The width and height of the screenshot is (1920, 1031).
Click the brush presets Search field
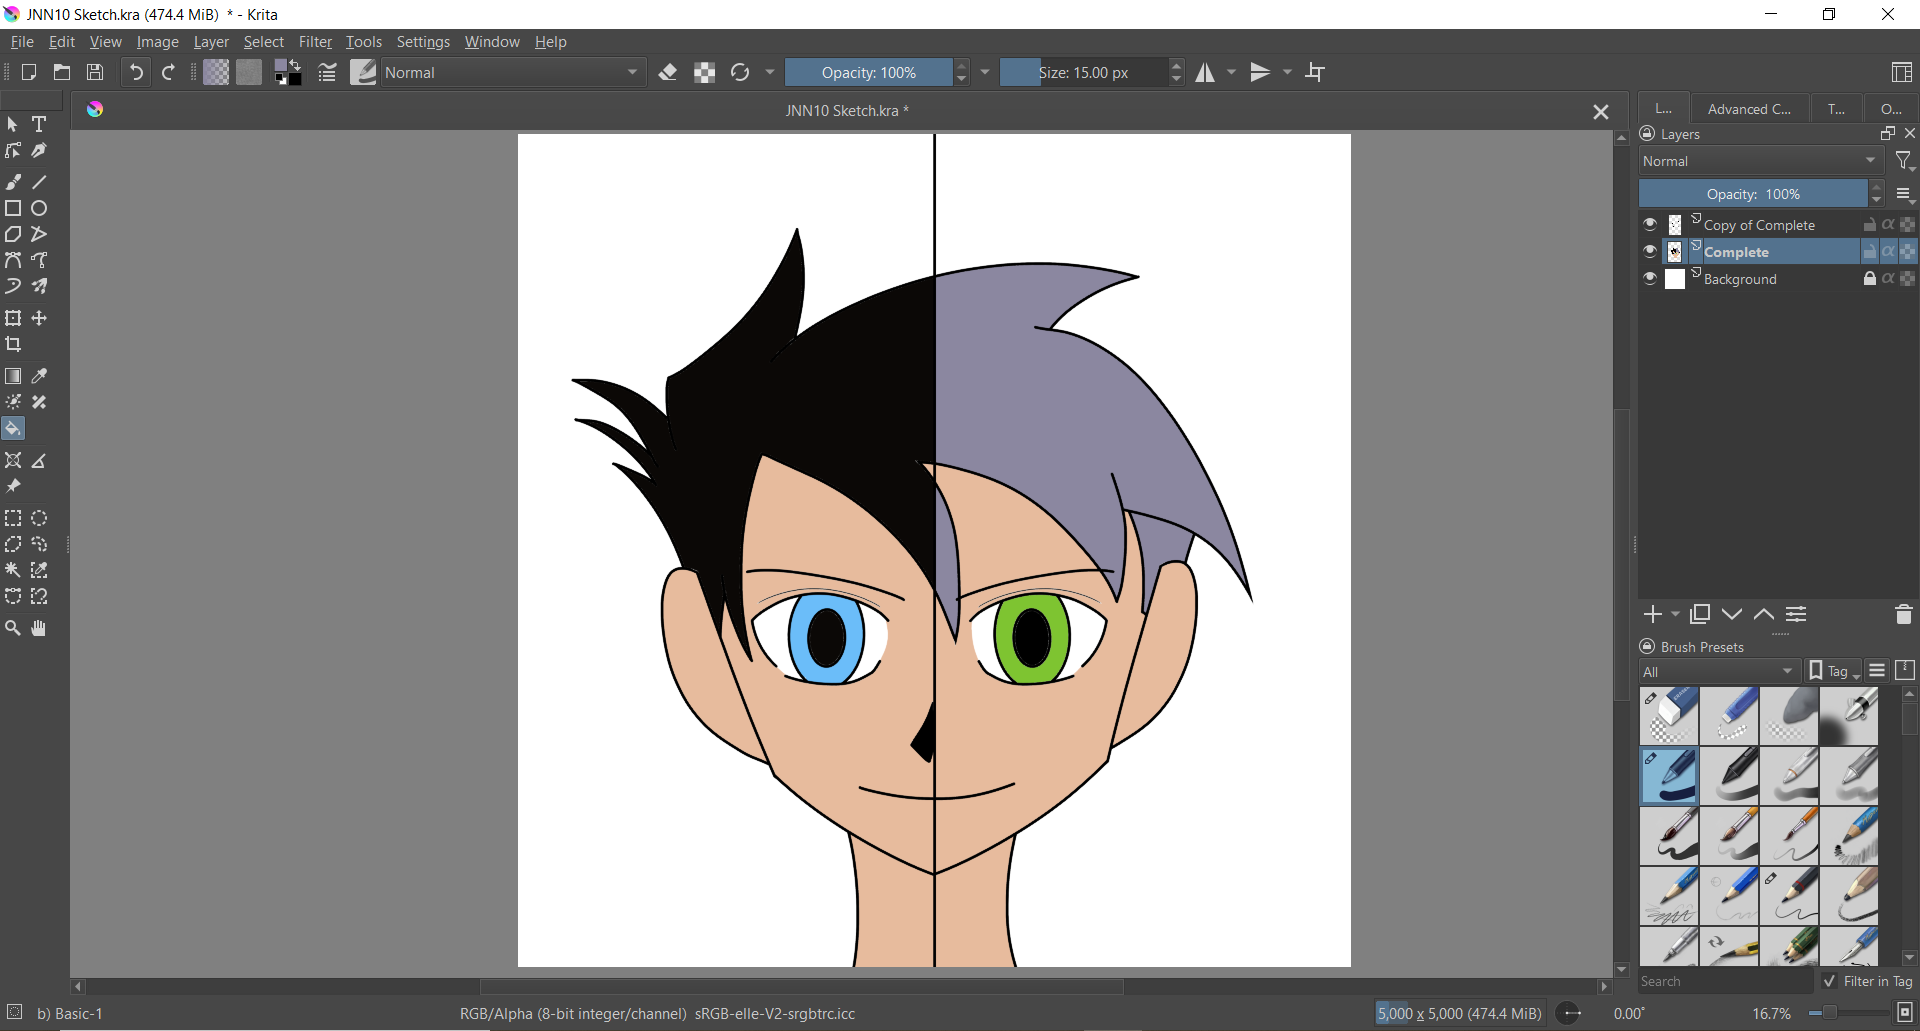click(x=1726, y=981)
